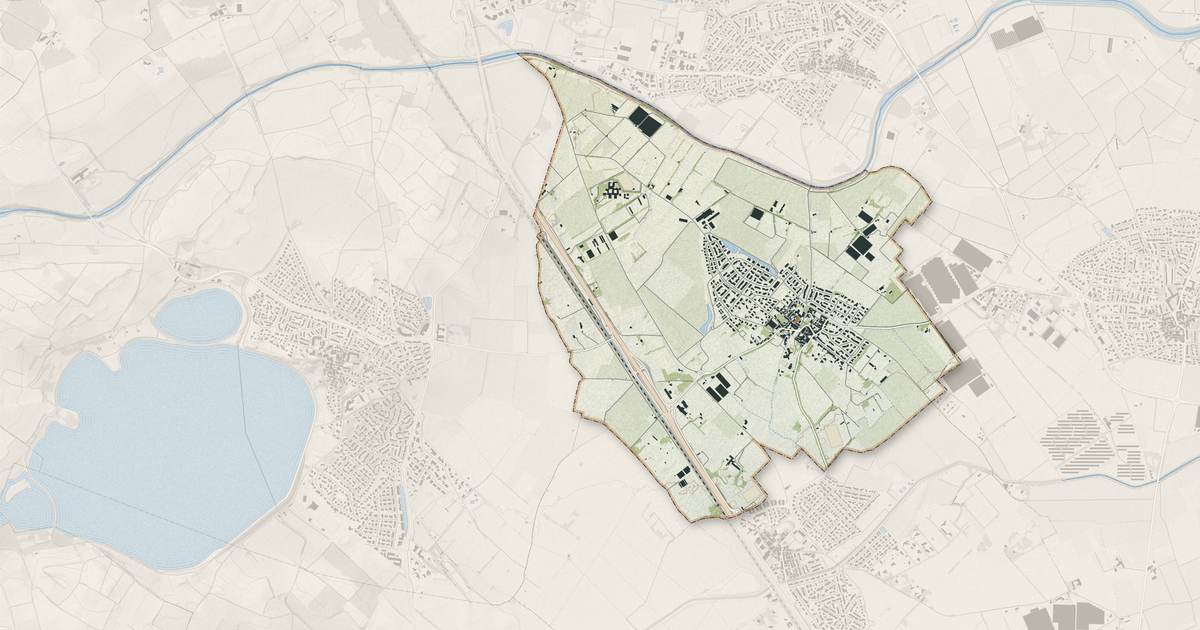The image size is (1200, 630).
Task: Click the small round pond above the large lake
Action: coord(199,314)
